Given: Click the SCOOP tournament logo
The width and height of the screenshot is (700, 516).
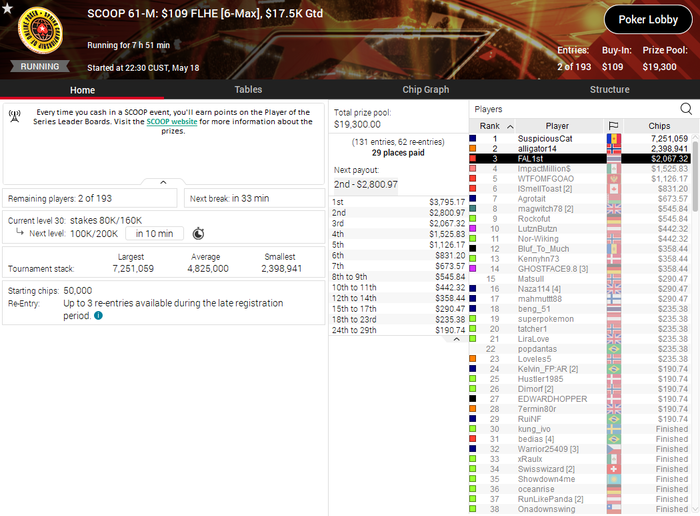Looking at the screenshot, I should (40, 31).
